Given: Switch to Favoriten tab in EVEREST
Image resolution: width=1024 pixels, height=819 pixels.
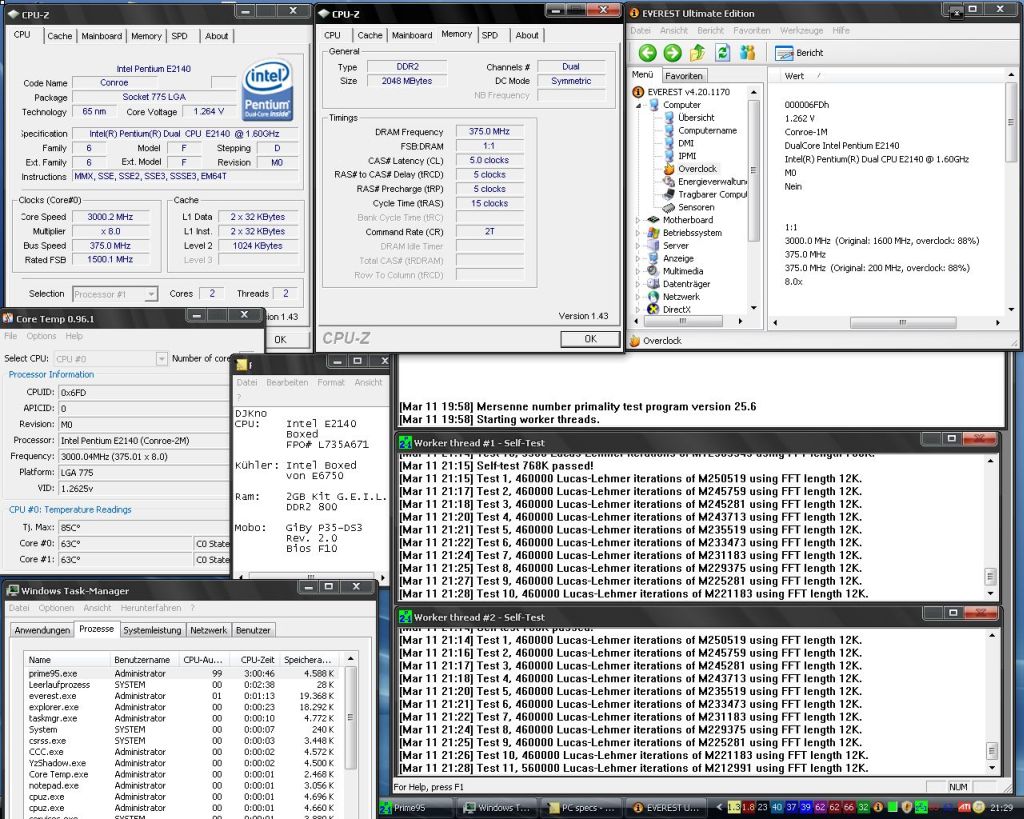Looking at the screenshot, I should point(684,76).
